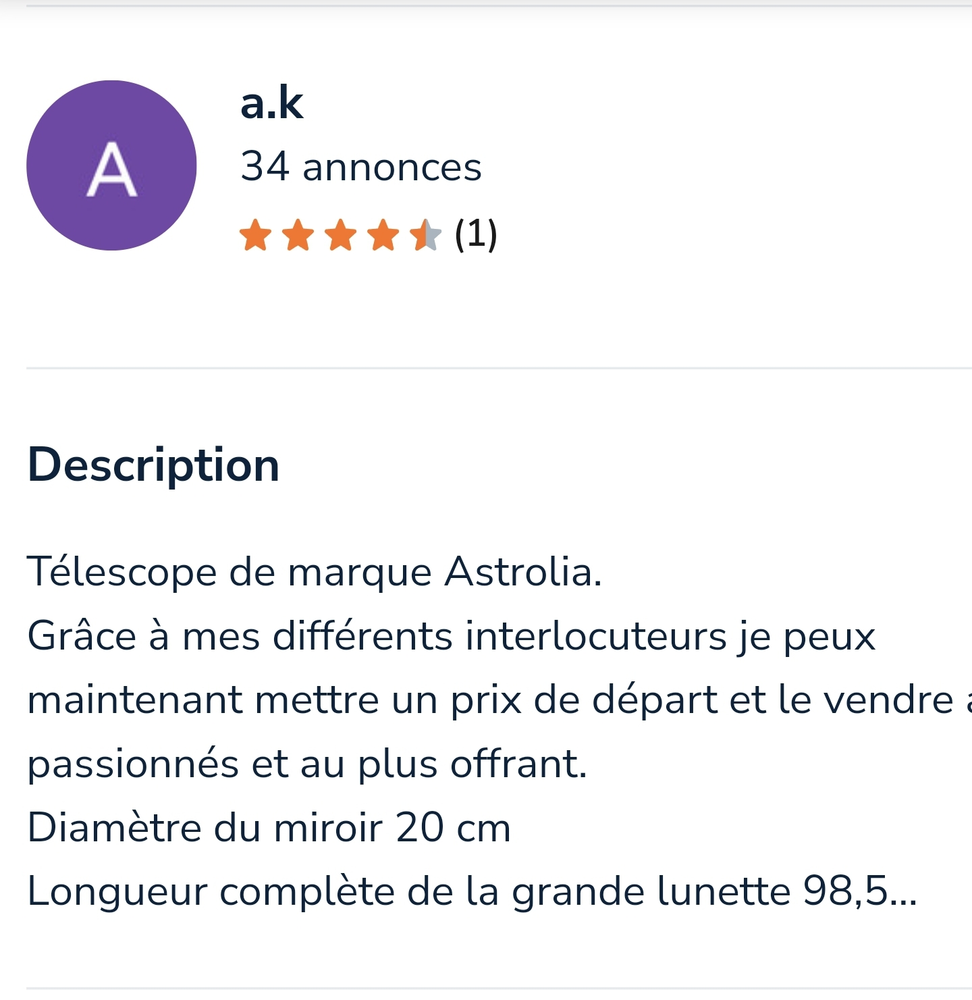View the seller's 34 annonces
Image resolution: width=972 pixels, height=1000 pixels.
point(361,167)
